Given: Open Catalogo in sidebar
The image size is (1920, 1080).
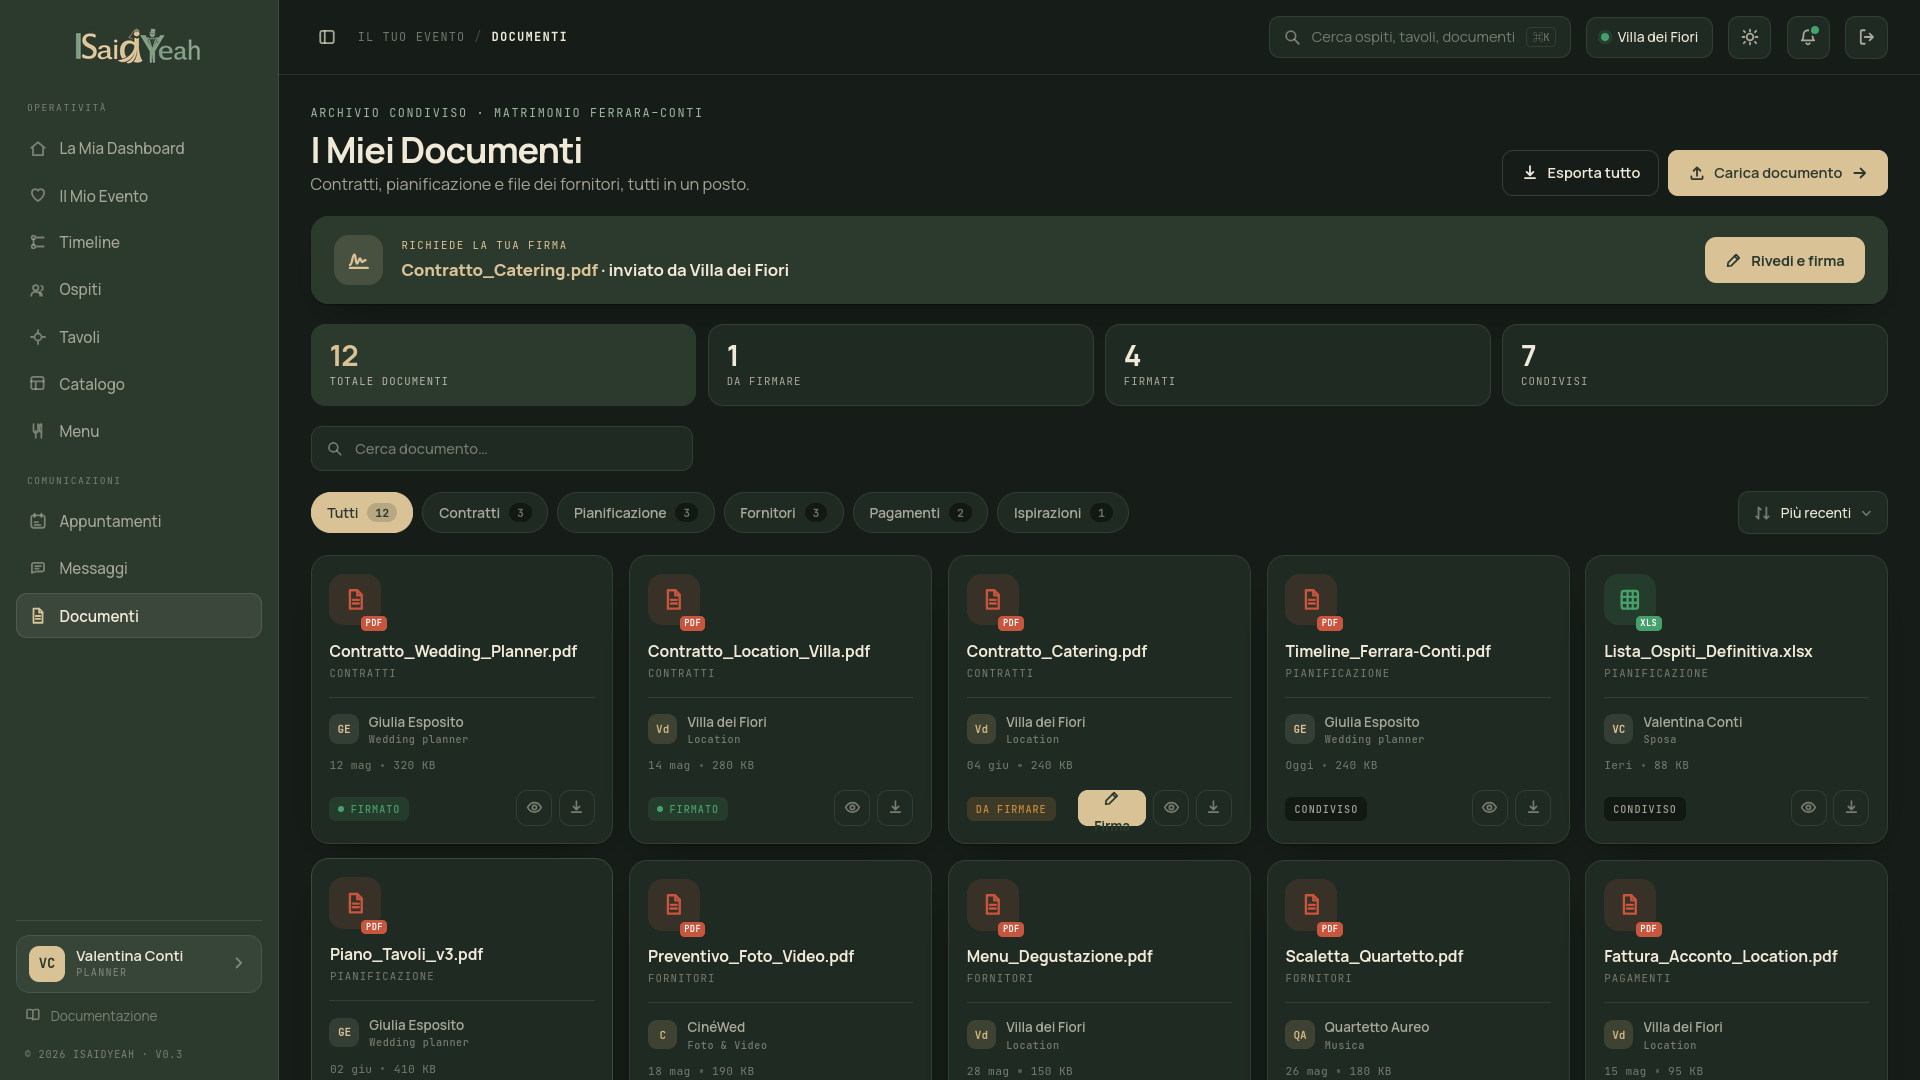Looking at the screenshot, I should [x=139, y=384].
